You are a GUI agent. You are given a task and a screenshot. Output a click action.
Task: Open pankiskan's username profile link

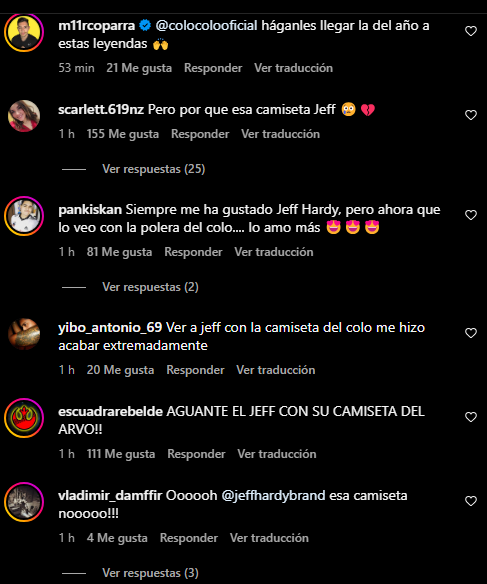coord(90,210)
